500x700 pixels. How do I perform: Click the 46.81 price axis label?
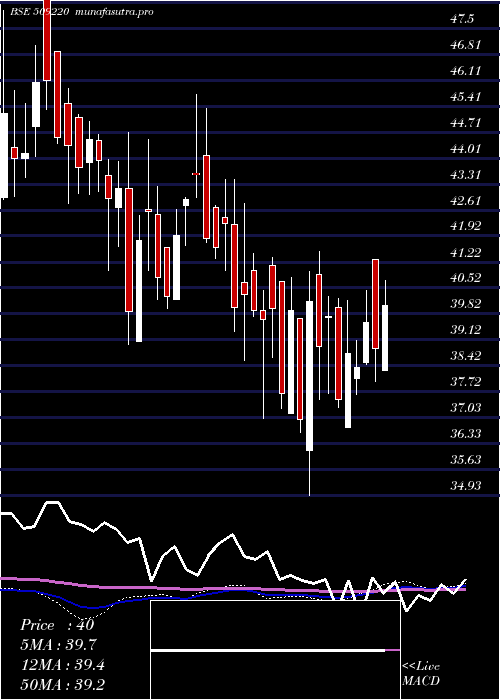click(465, 45)
